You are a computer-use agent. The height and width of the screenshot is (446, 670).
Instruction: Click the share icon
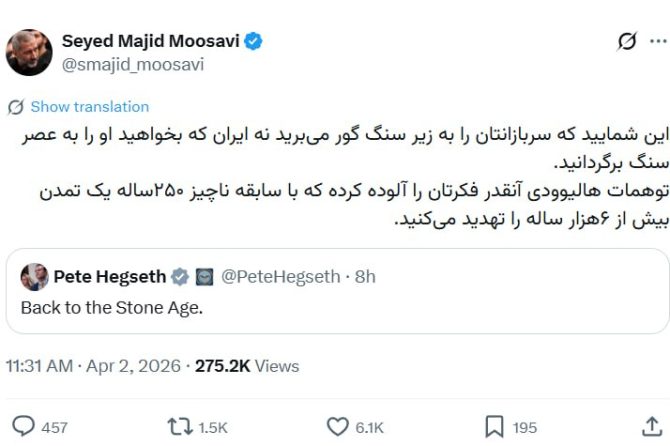(652, 427)
